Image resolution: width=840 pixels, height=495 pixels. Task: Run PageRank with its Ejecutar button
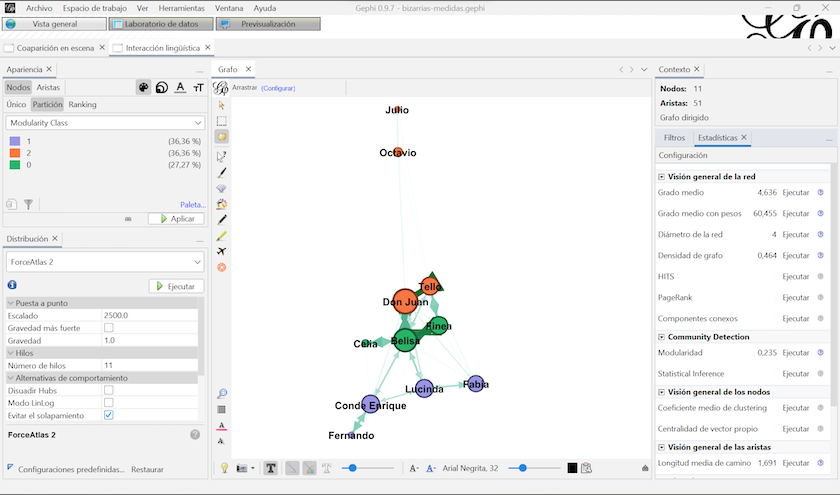pyautogui.click(x=795, y=297)
